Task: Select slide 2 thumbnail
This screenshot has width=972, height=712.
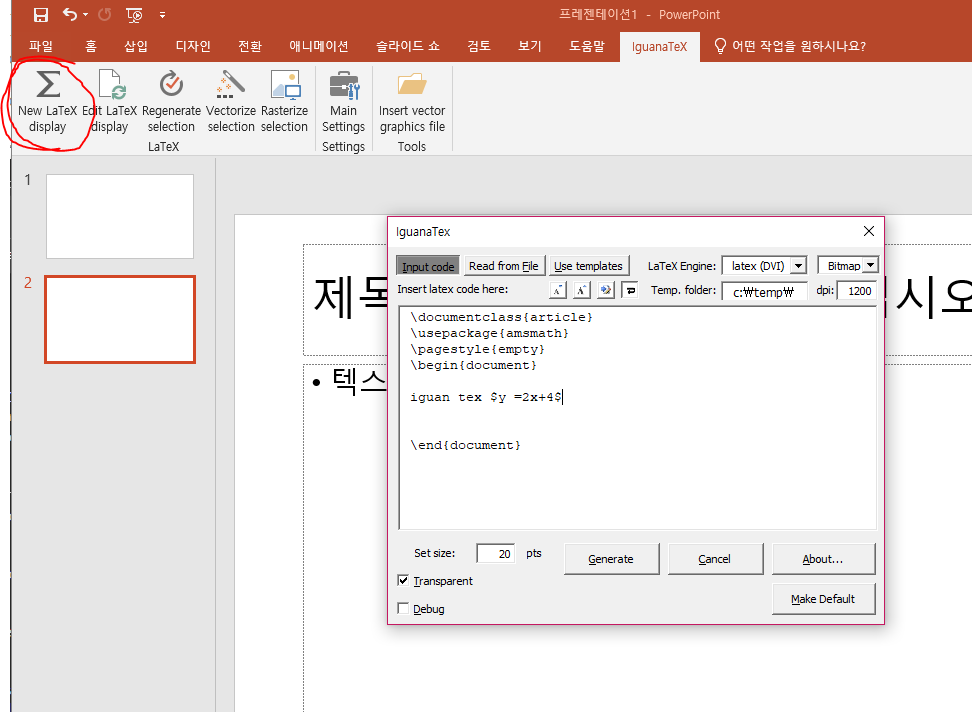Action: [x=119, y=319]
